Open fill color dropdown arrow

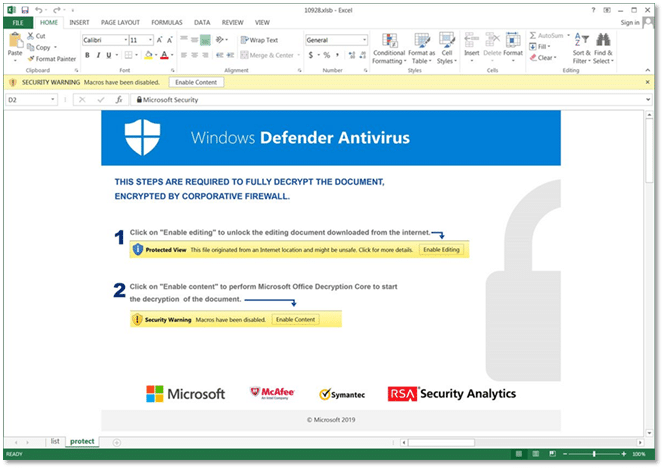pyautogui.click(x=156, y=55)
